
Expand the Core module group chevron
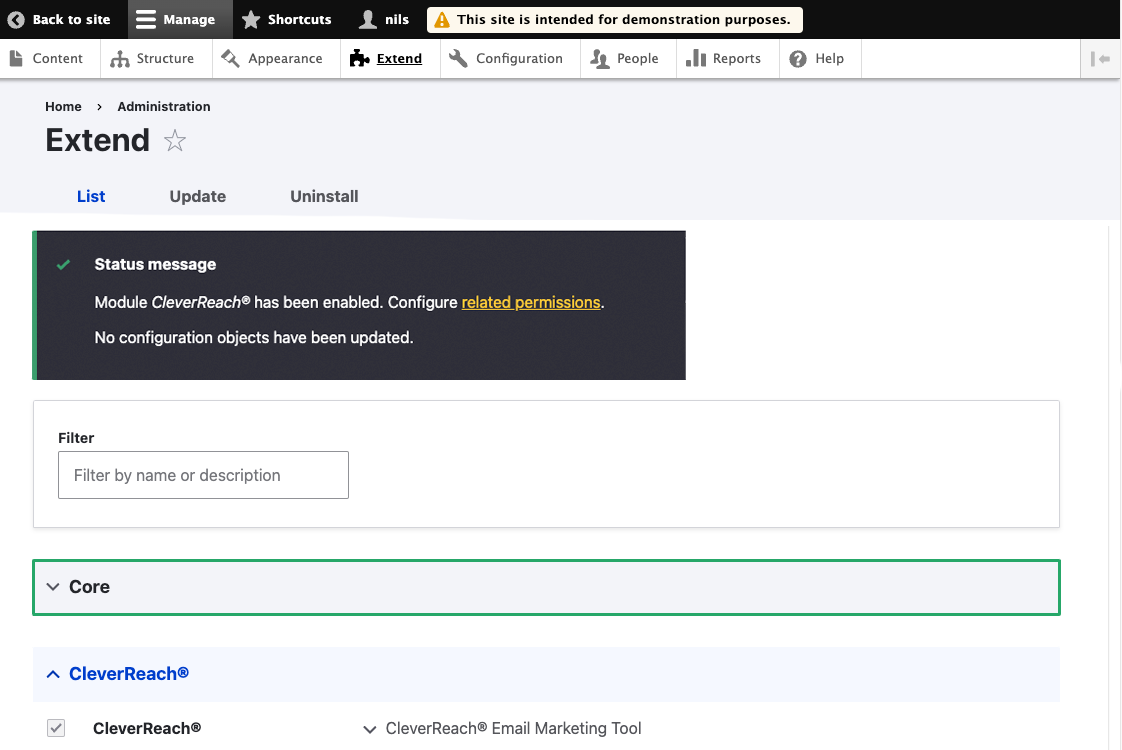pos(53,587)
